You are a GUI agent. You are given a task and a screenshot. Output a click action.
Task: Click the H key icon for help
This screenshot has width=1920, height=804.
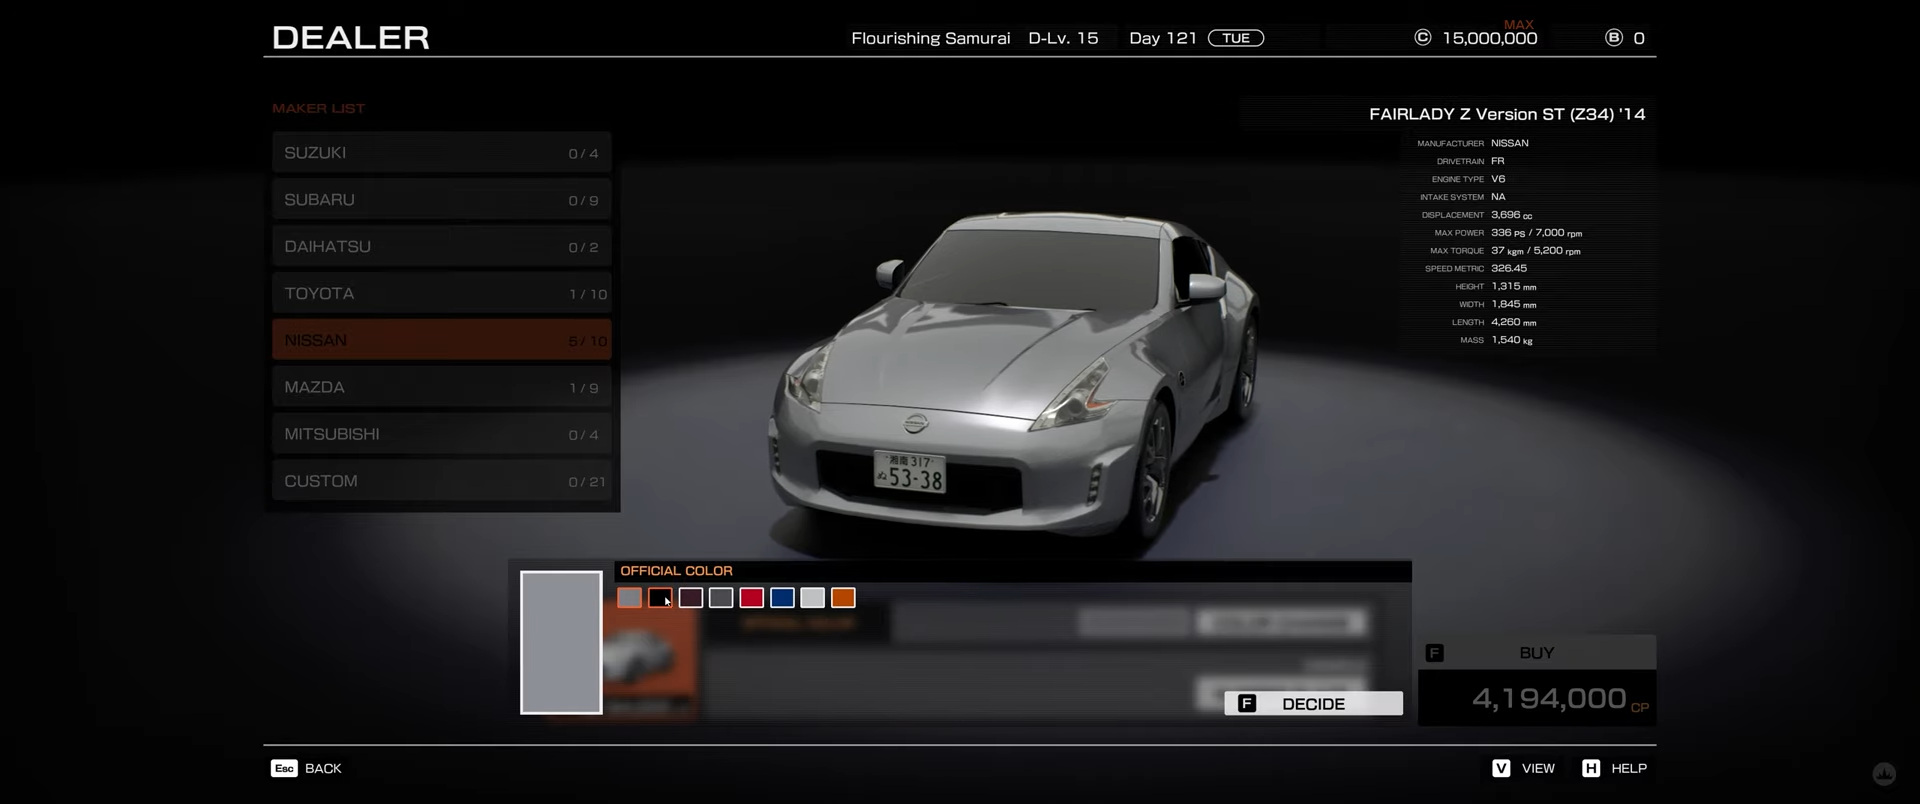tap(1591, 768)
